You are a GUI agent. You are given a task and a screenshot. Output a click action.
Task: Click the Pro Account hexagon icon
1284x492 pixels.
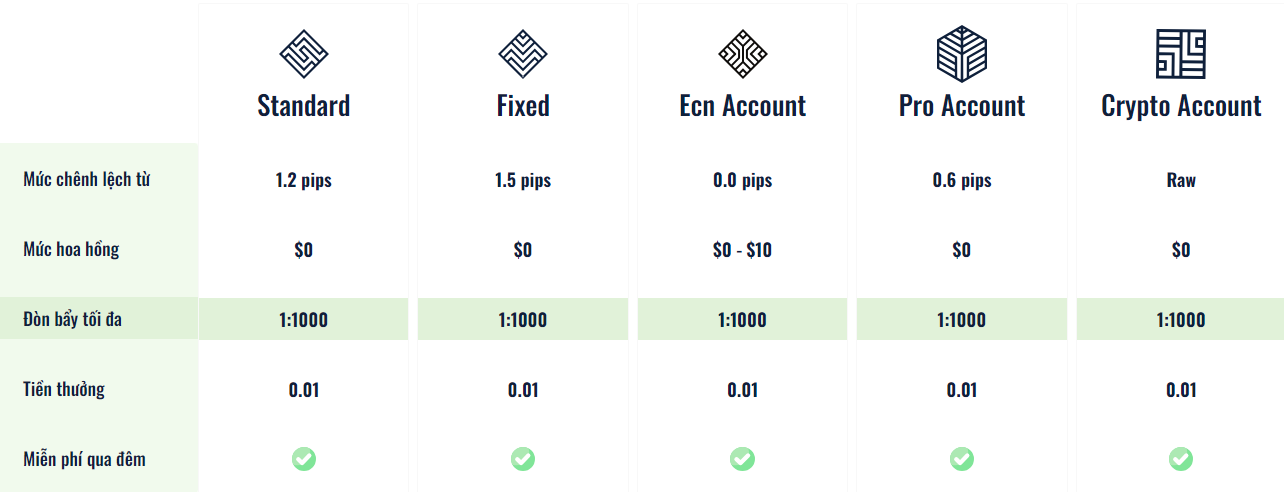[962, 53]
